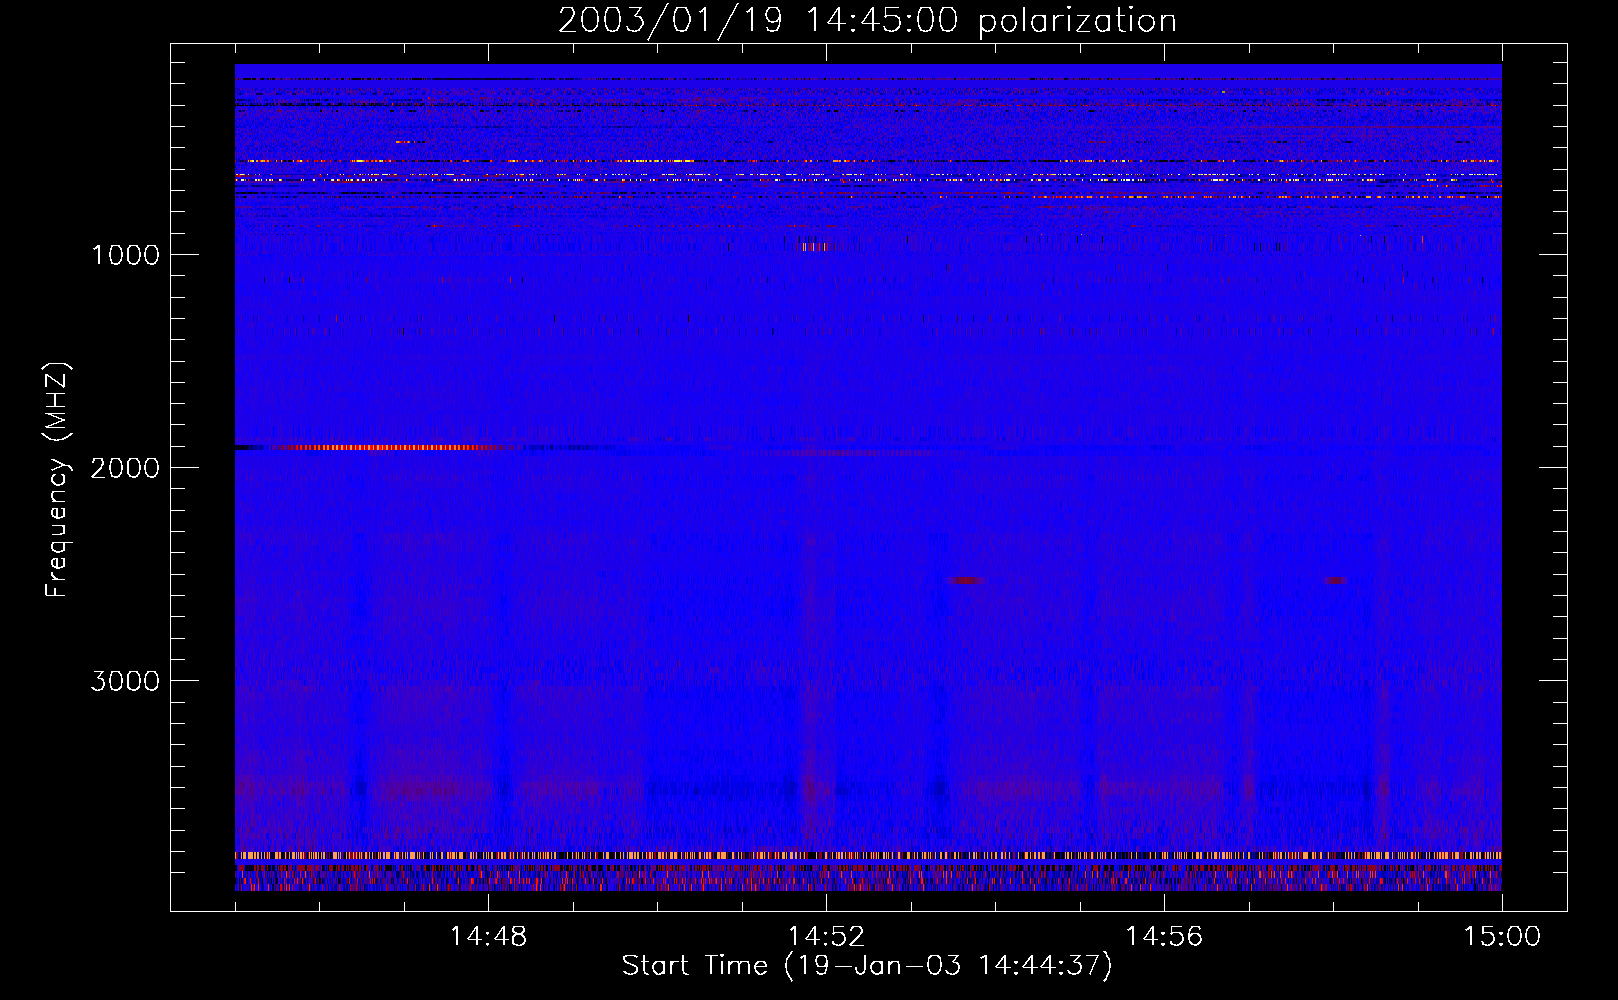Screen dimensions: 1618x1000
Task: Click the 3000 frequency tick label
Action: click(125, 681)
